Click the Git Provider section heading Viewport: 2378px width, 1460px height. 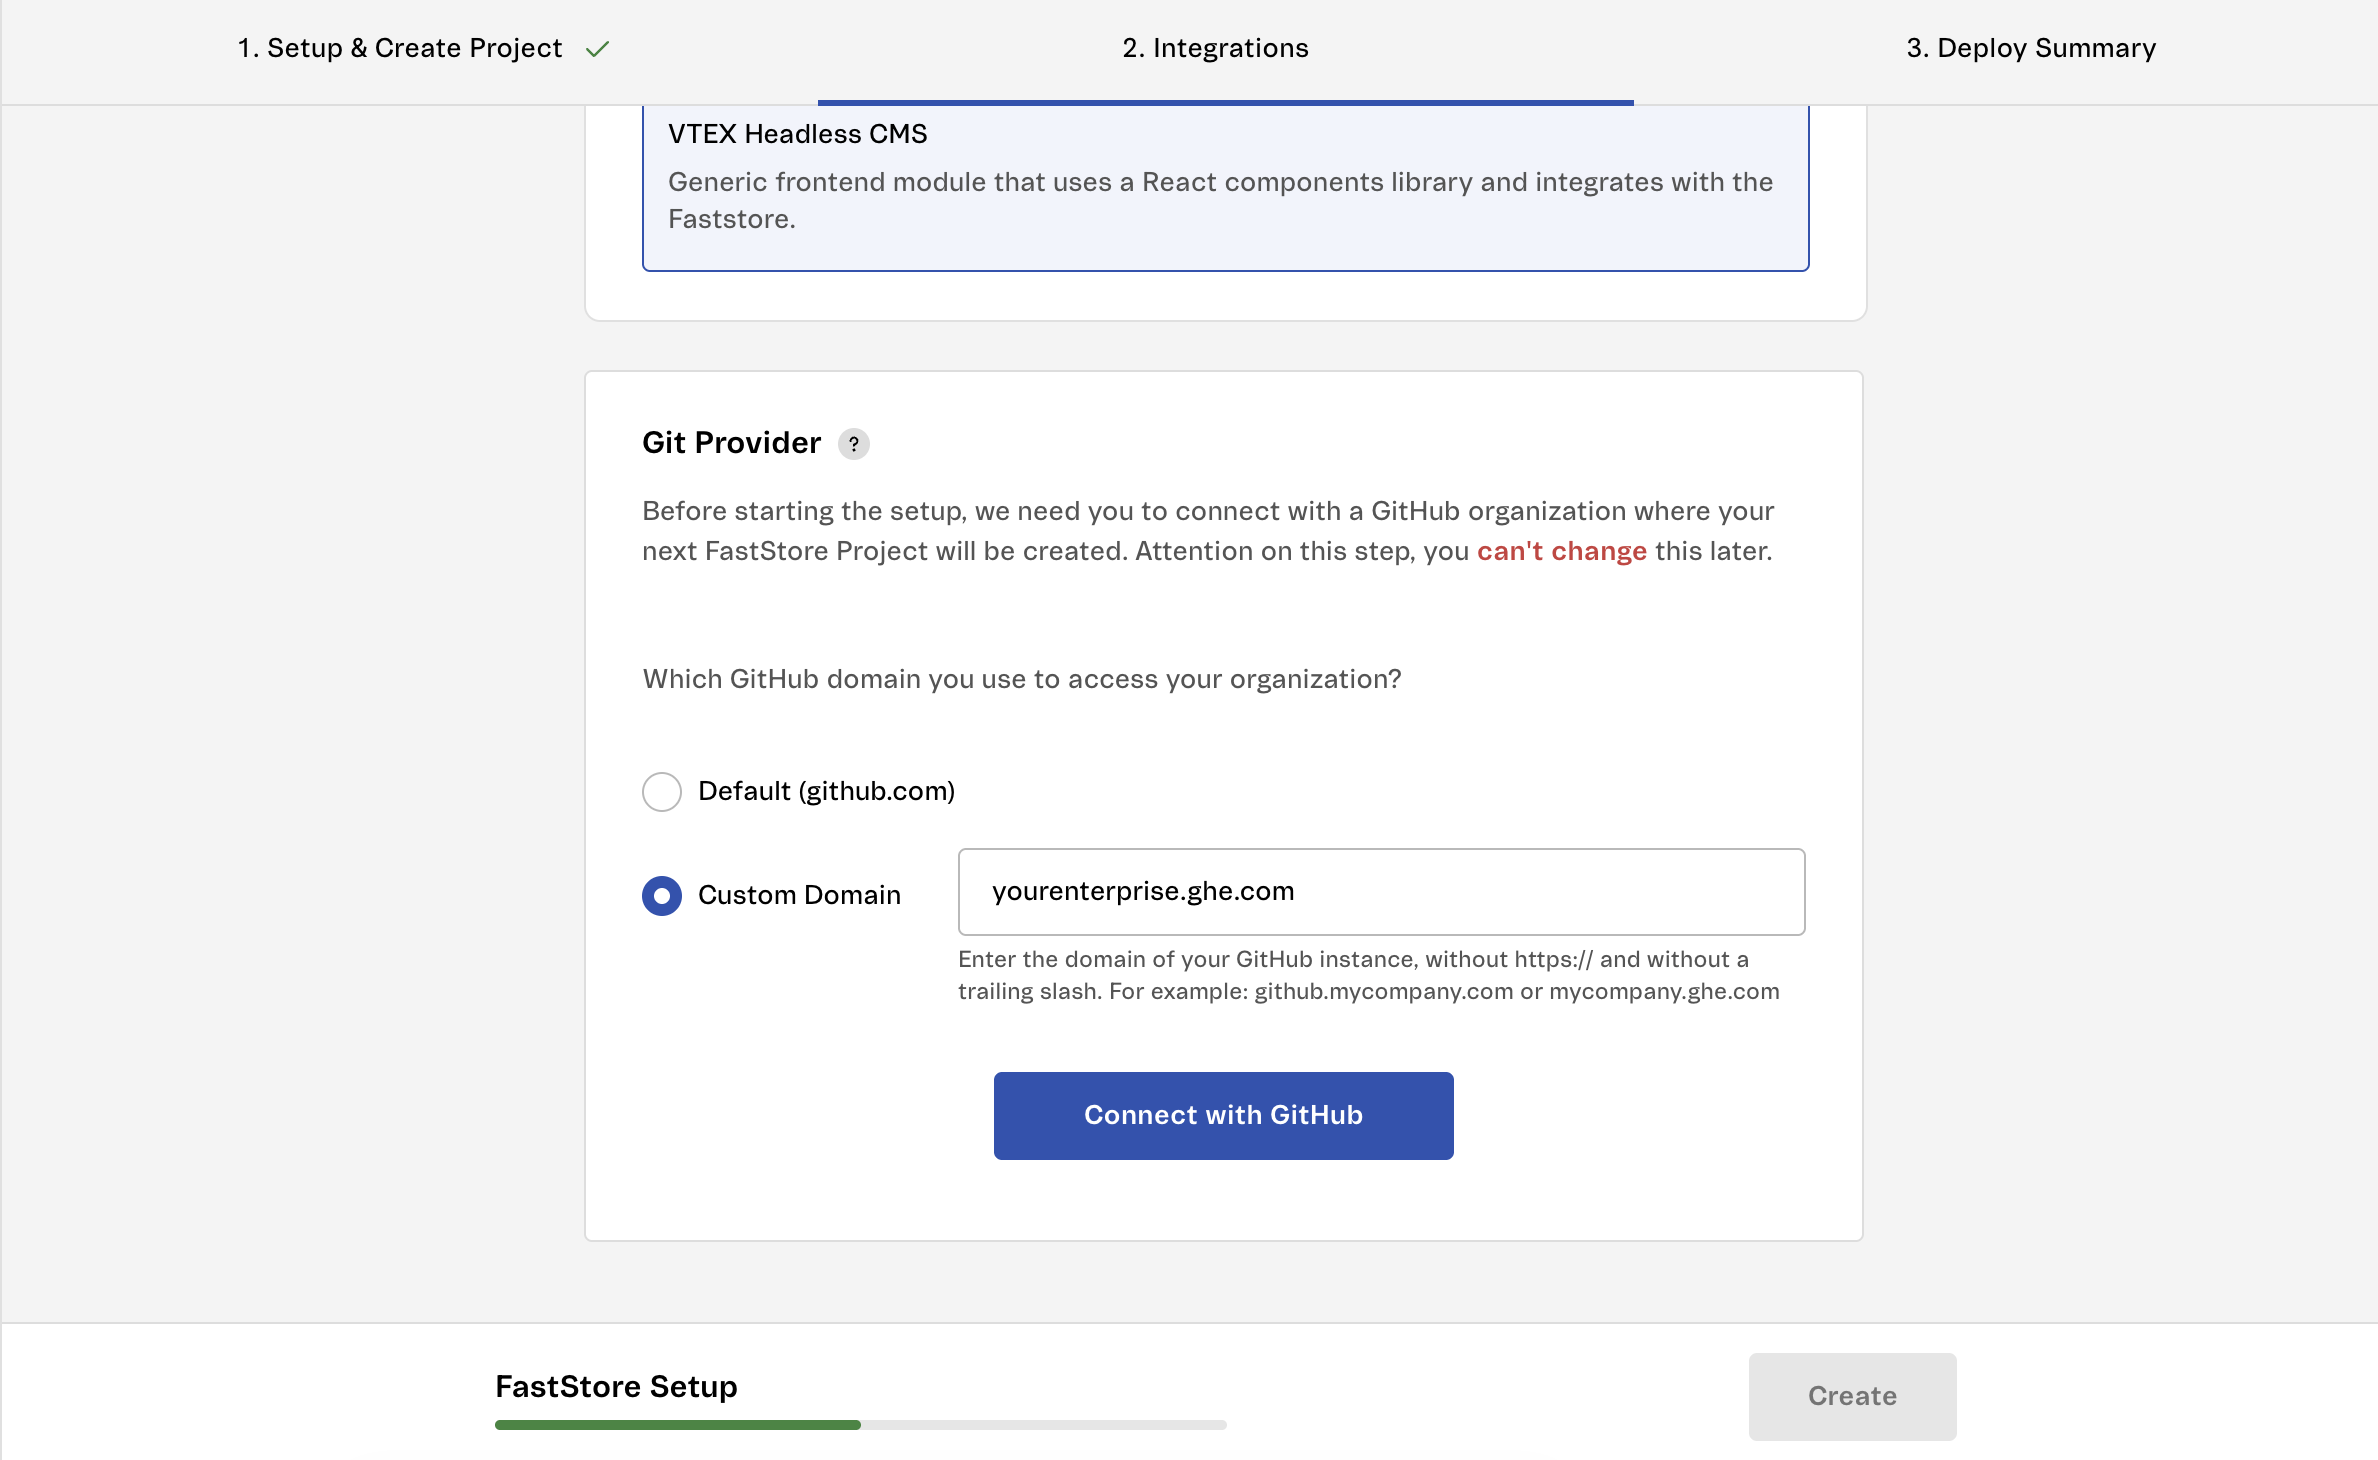coord(731,443)
